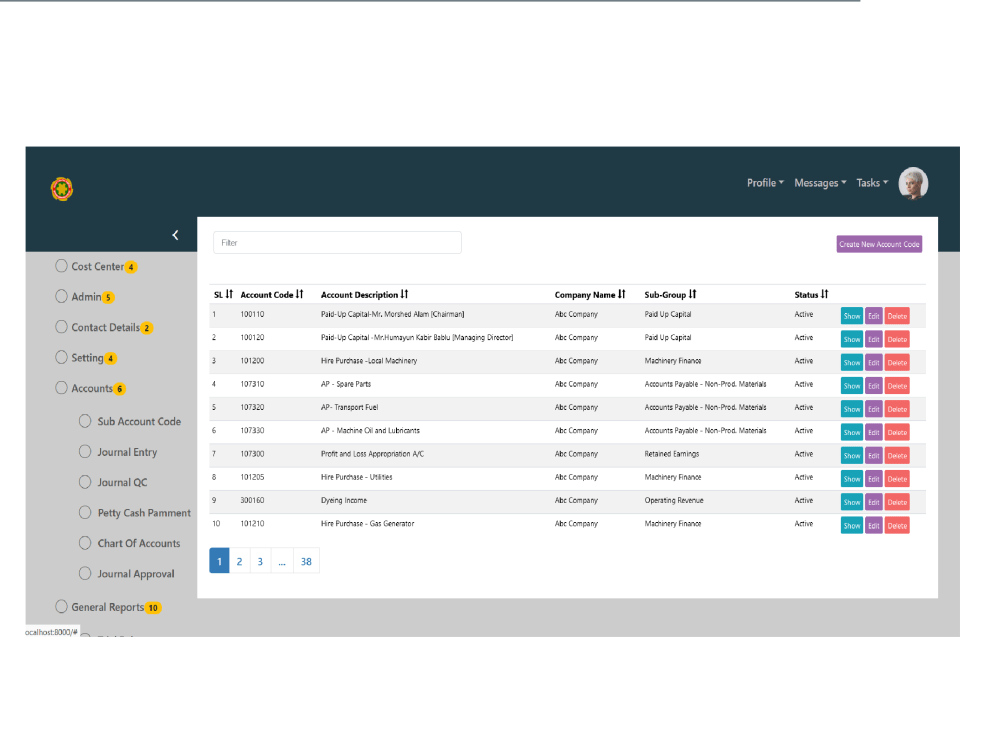Delete account 107330 Machine Oil row
The height and width of the screenshot is (750, 1000).
point(897,432)
